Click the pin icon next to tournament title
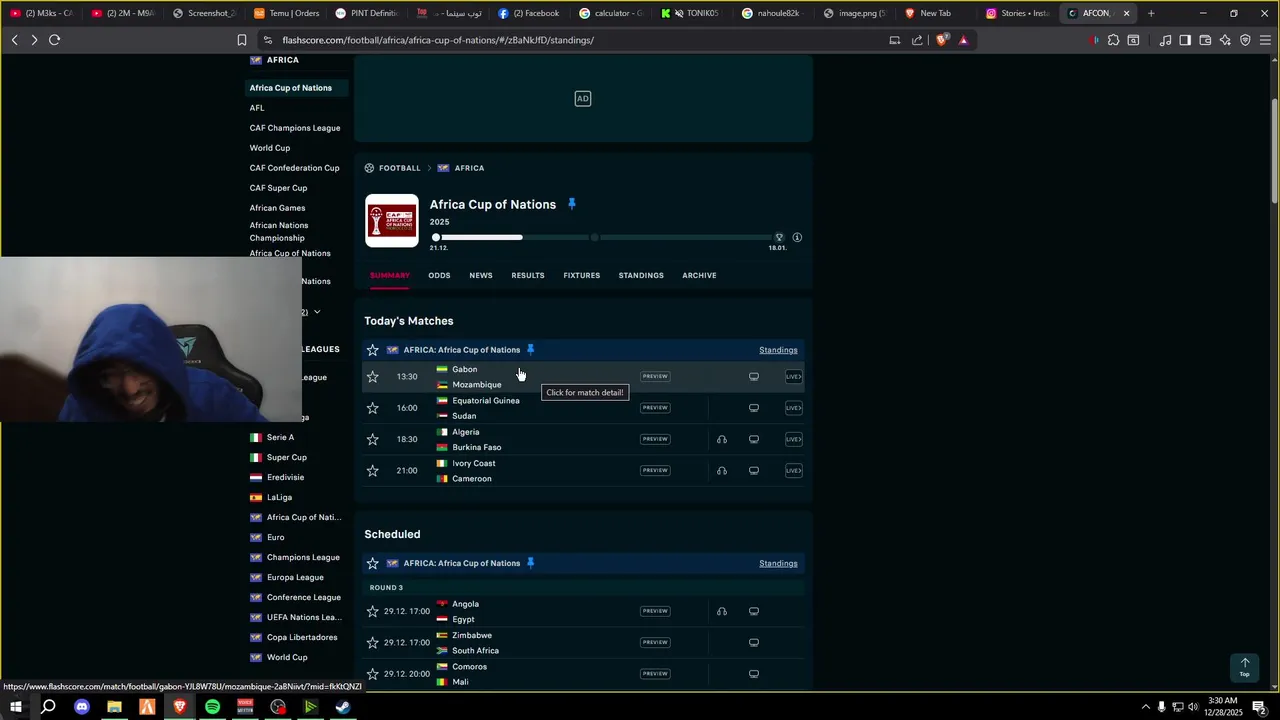The width and height of the screenshot is (1280, 720). (x=572, y=204)
